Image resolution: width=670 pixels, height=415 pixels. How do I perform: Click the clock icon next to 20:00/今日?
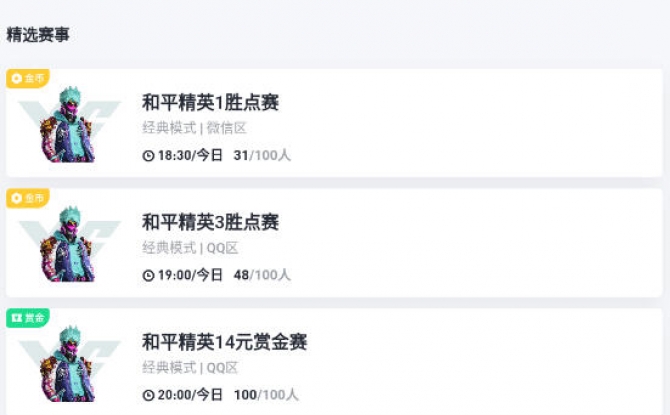(x=148, y=395)
